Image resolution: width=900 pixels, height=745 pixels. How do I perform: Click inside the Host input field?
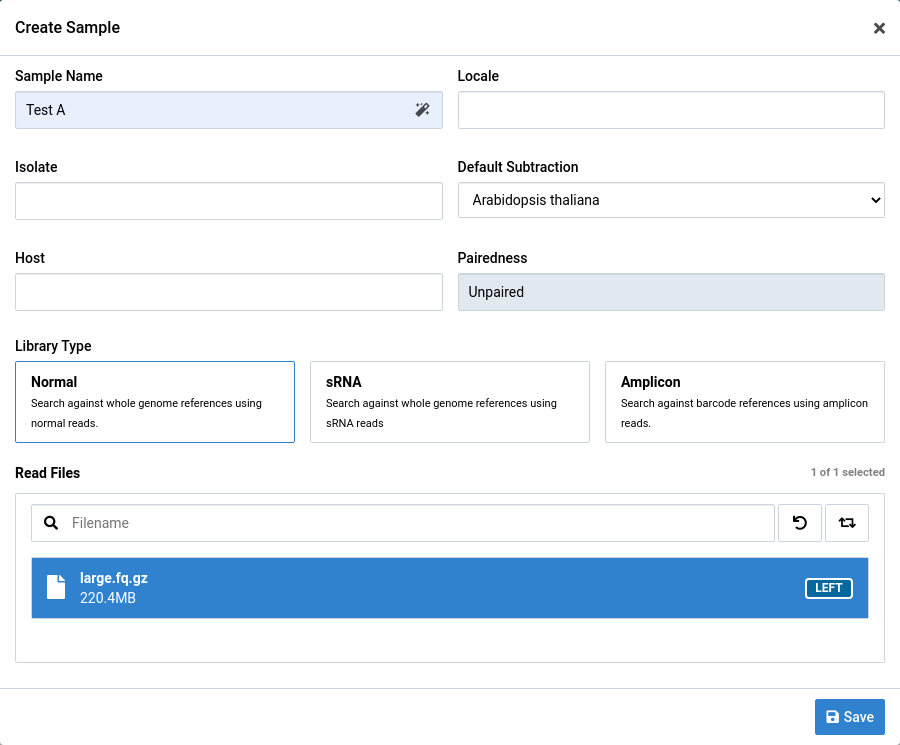click(228, 291)
